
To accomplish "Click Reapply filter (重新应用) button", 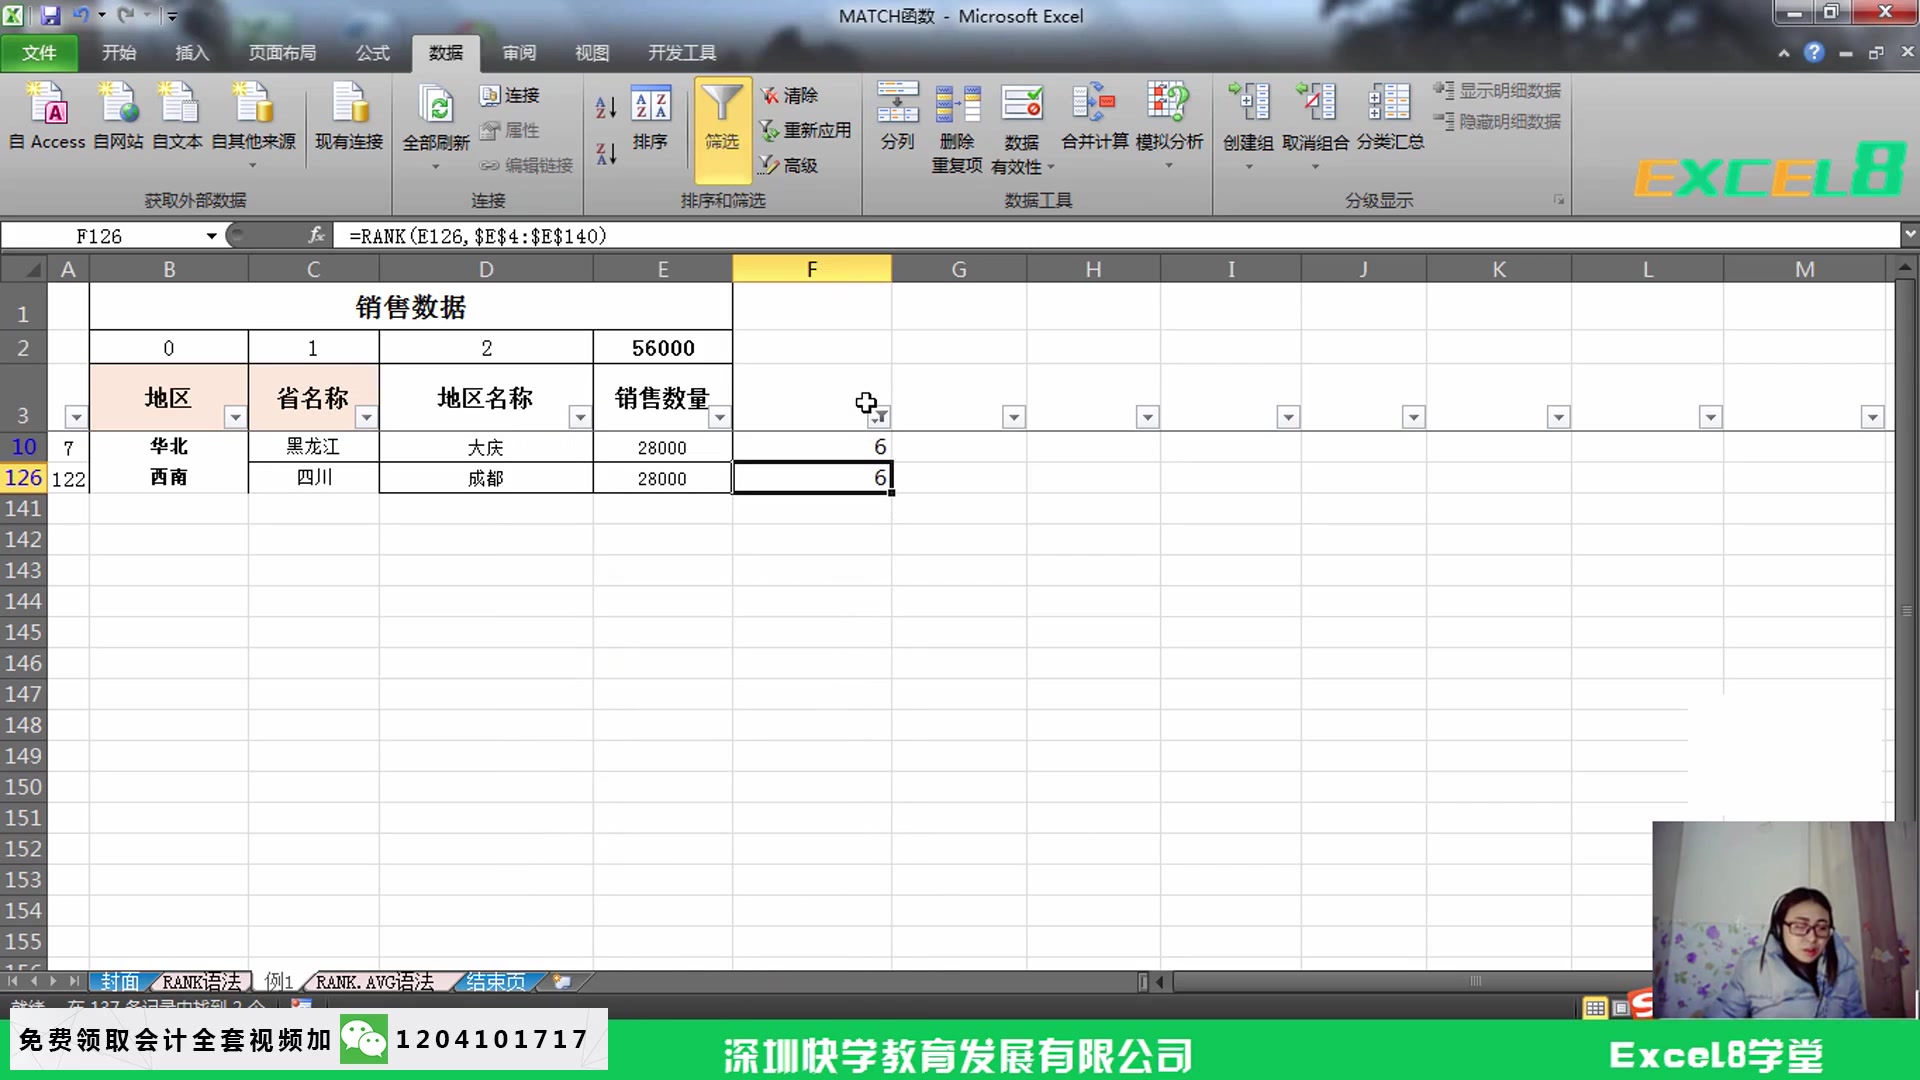I will pos(805,130).
